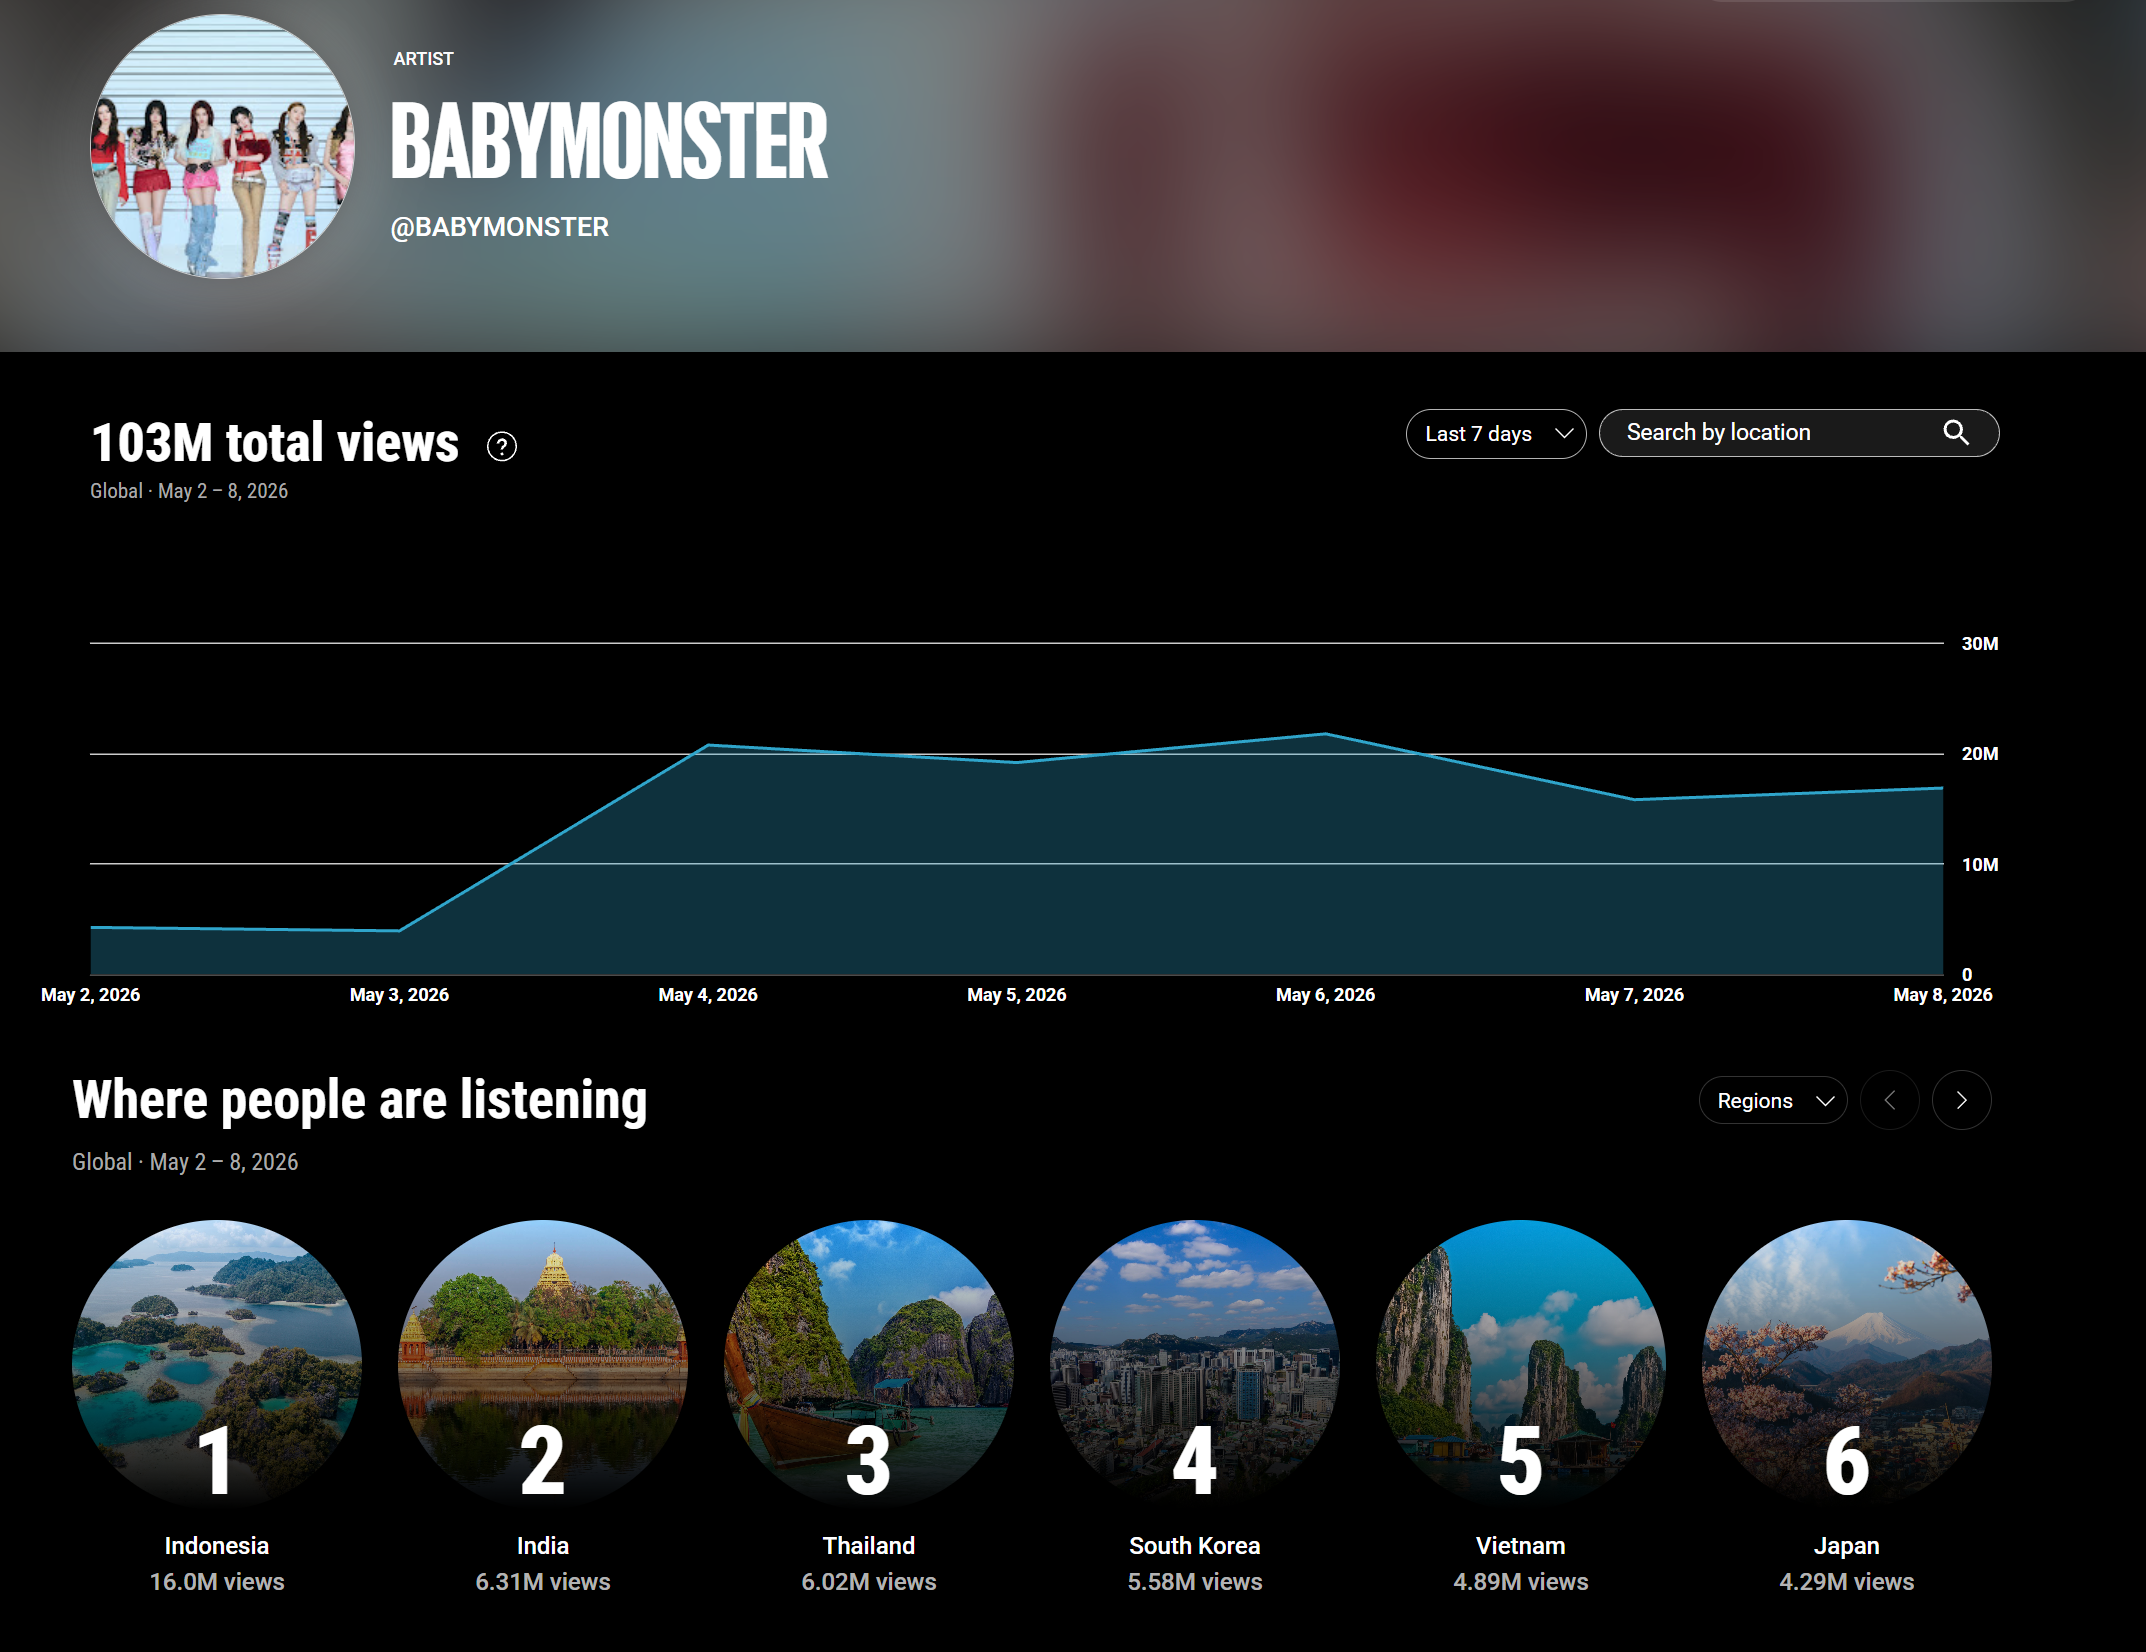Click the Search by location field
The image size is (2146, 1652).
click(1798, 433)
